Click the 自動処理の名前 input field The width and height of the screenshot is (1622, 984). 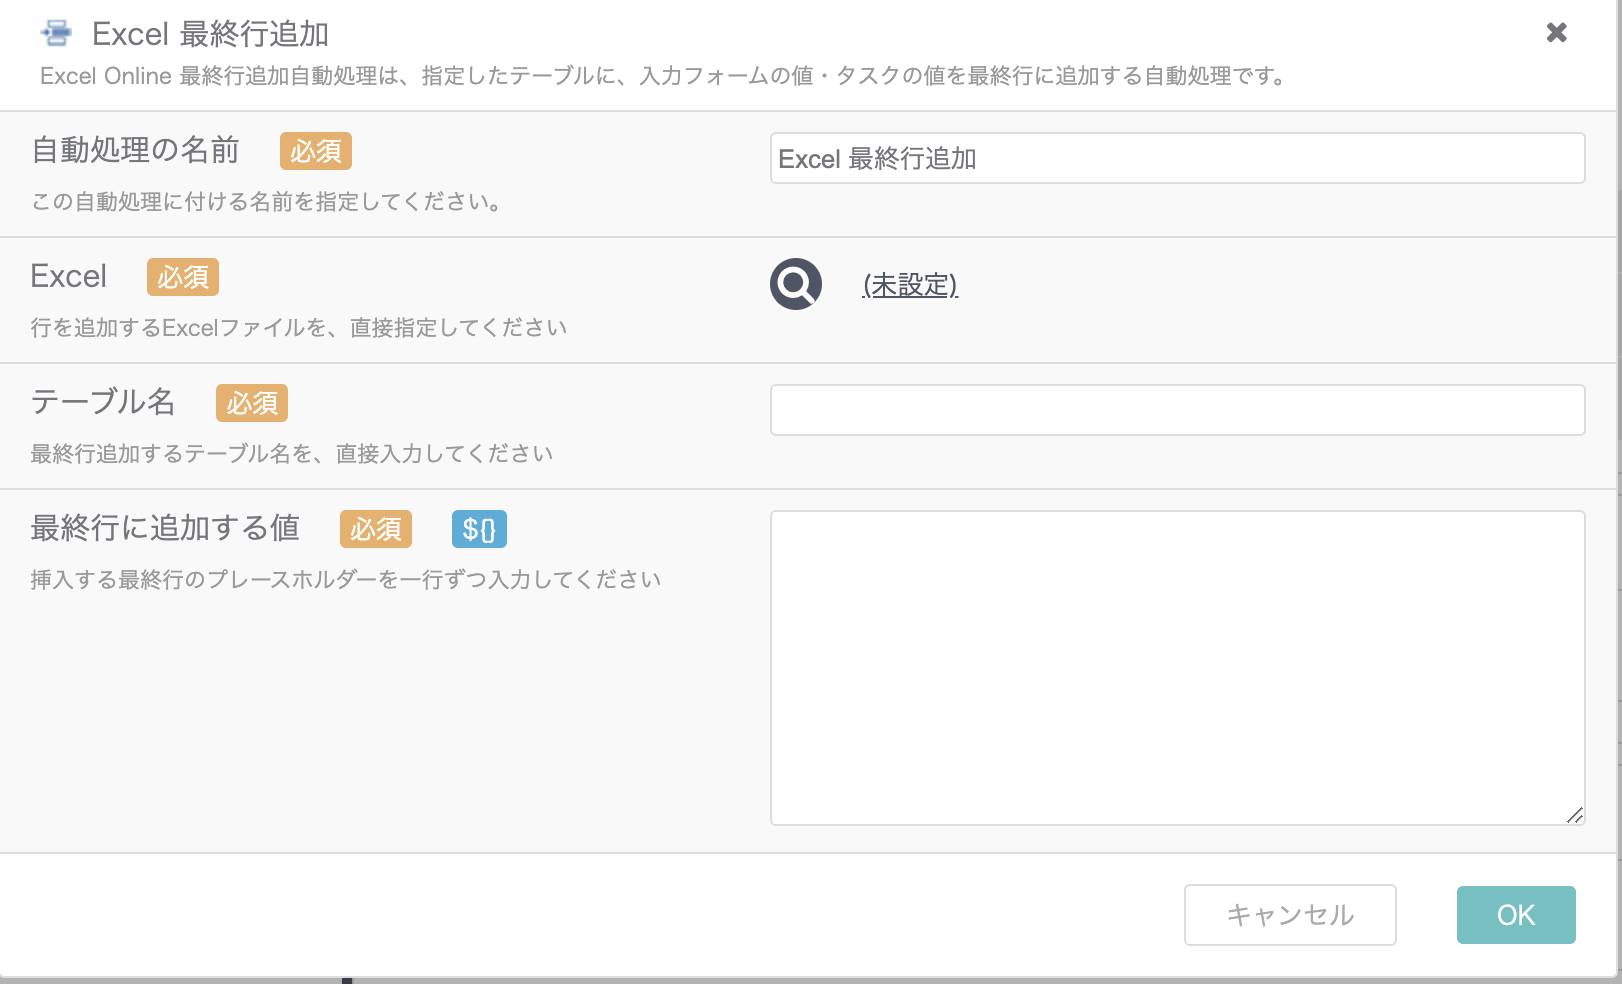(1177, 158)
